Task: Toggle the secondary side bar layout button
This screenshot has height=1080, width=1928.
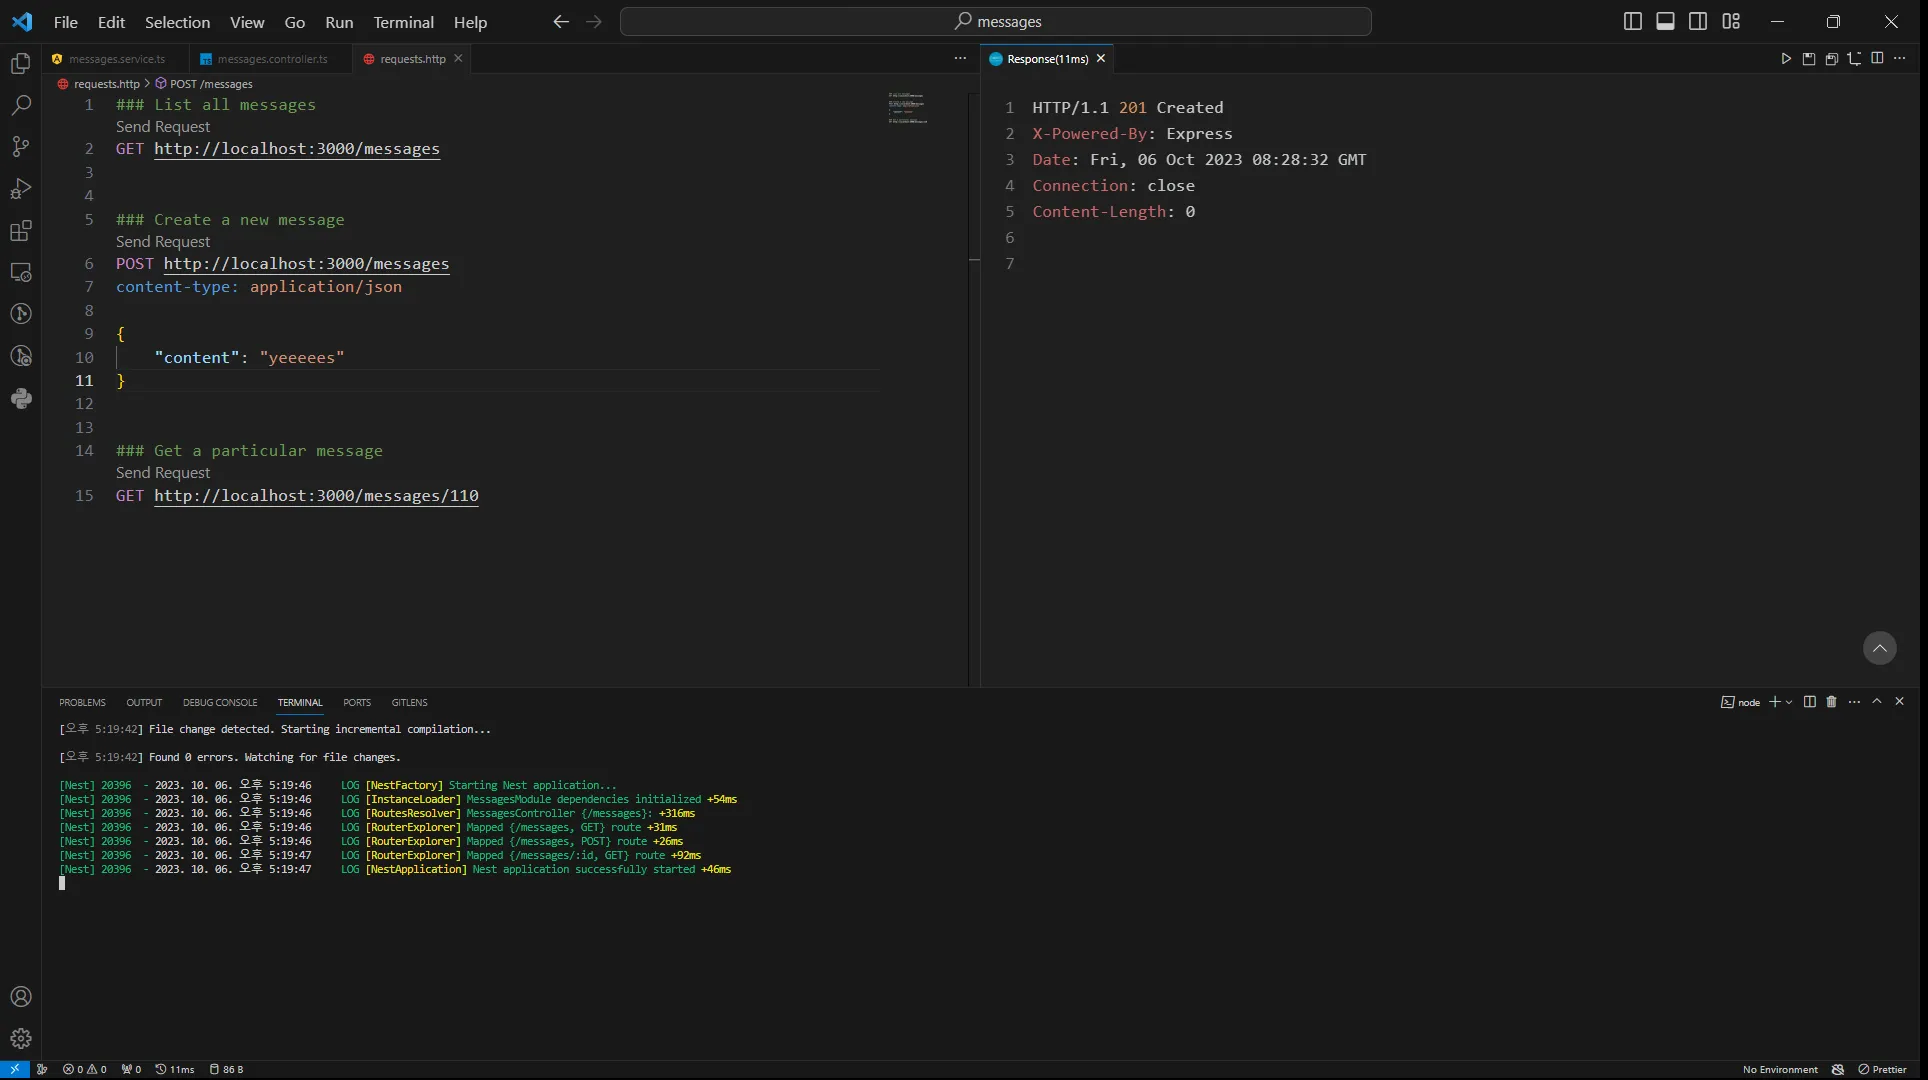Action: (1698, 21)
